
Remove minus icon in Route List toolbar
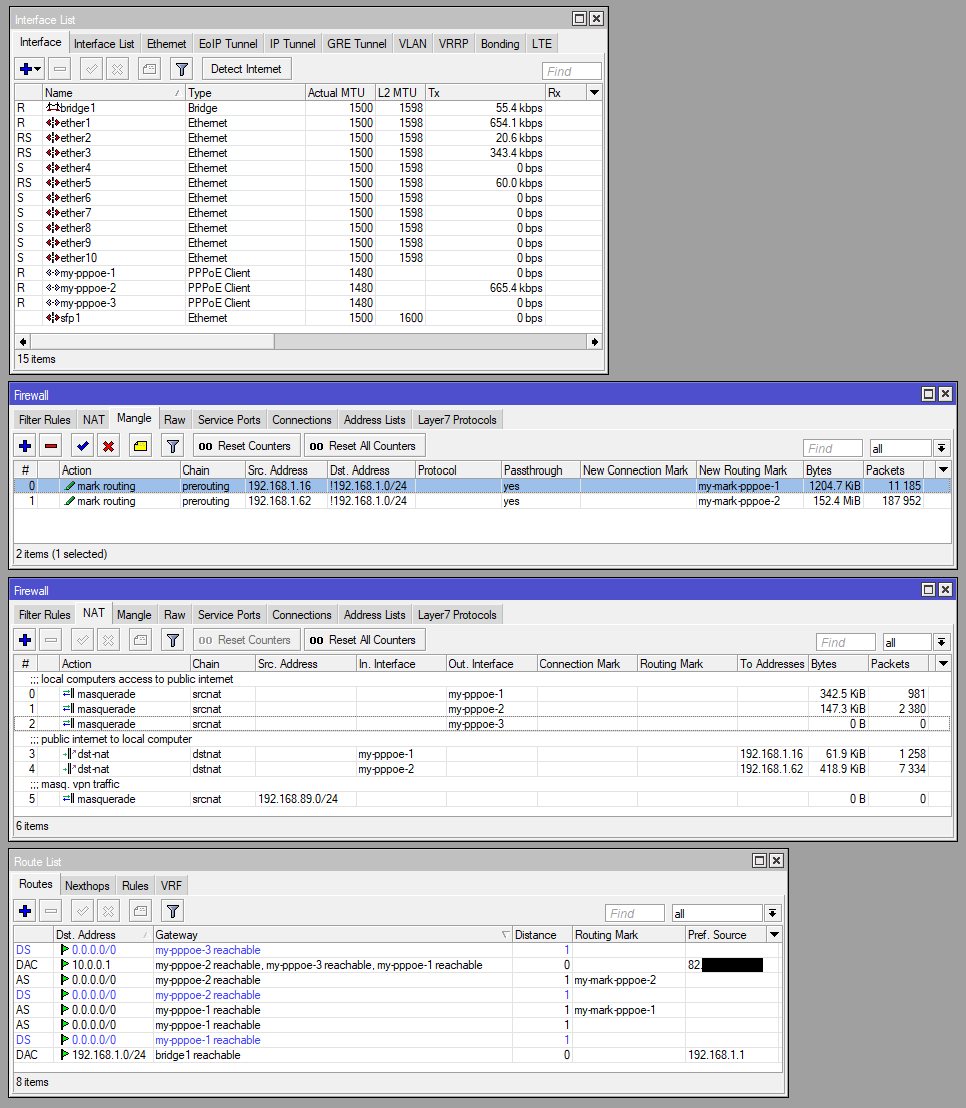click(x=51, y=911)
